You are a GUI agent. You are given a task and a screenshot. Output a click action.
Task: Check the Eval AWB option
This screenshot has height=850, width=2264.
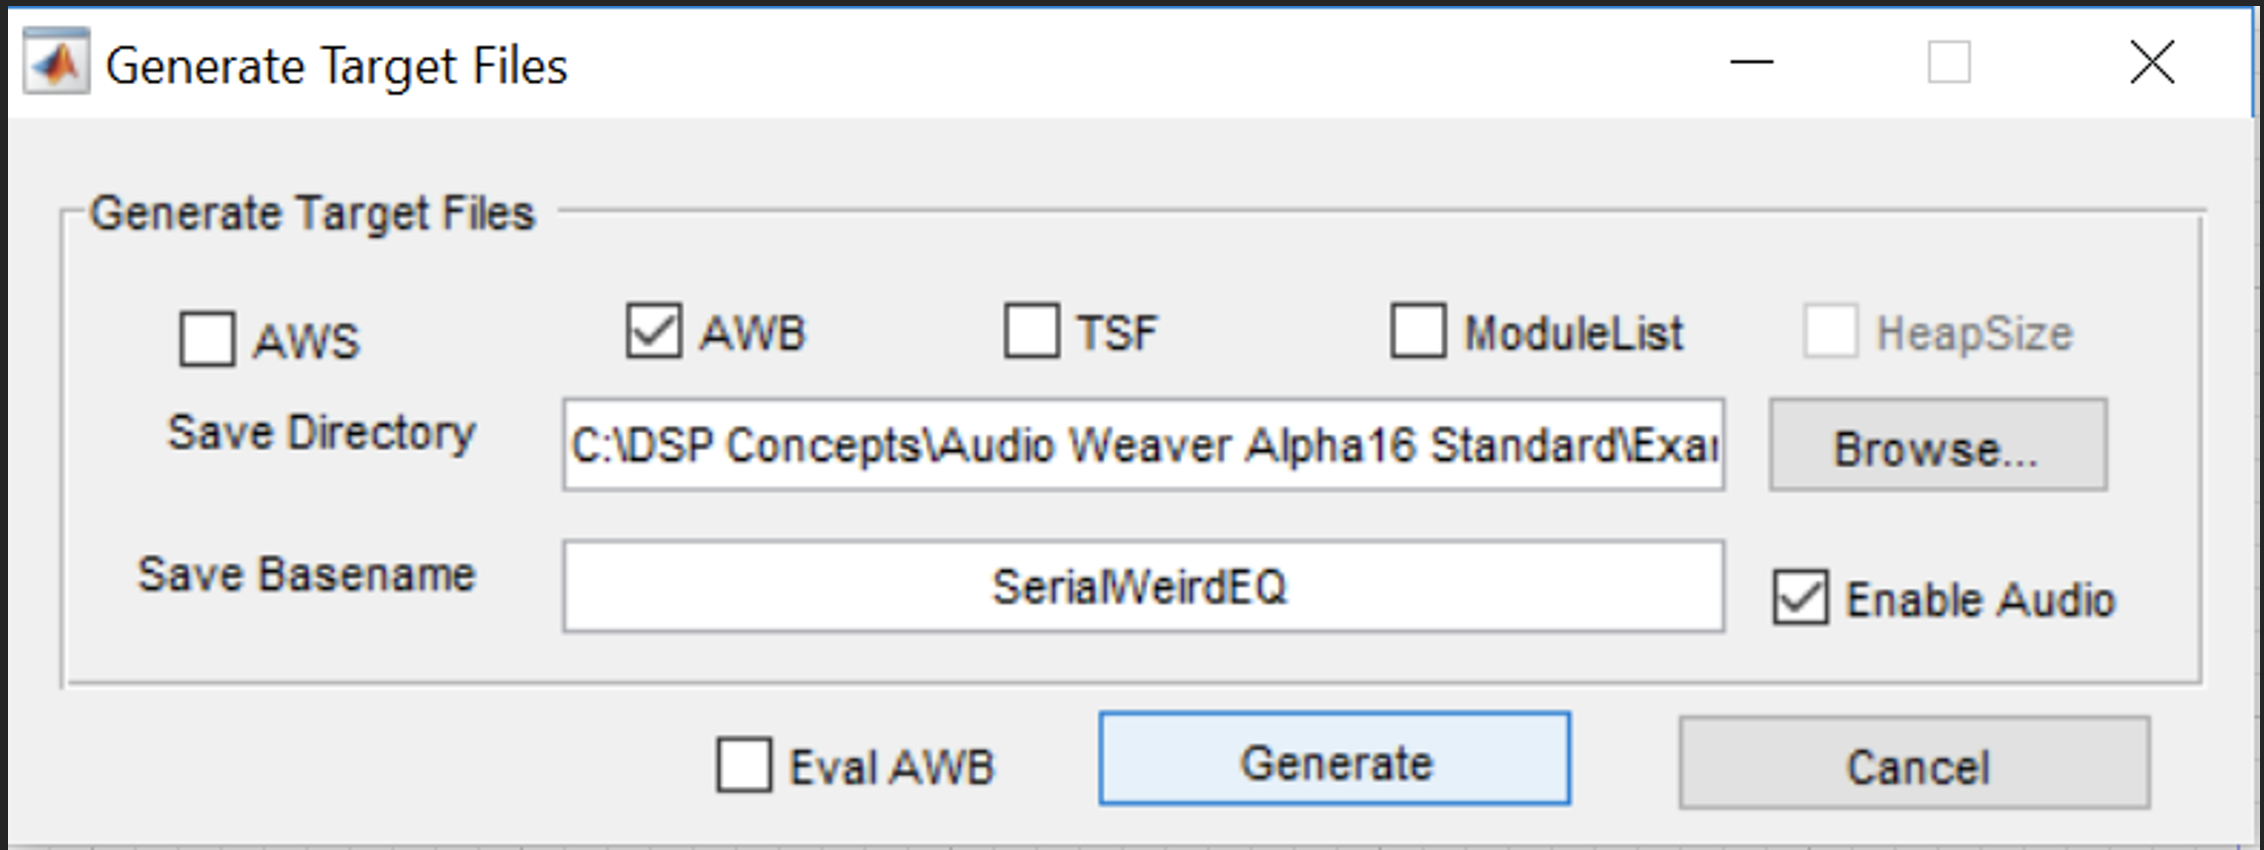coord(744,765)
